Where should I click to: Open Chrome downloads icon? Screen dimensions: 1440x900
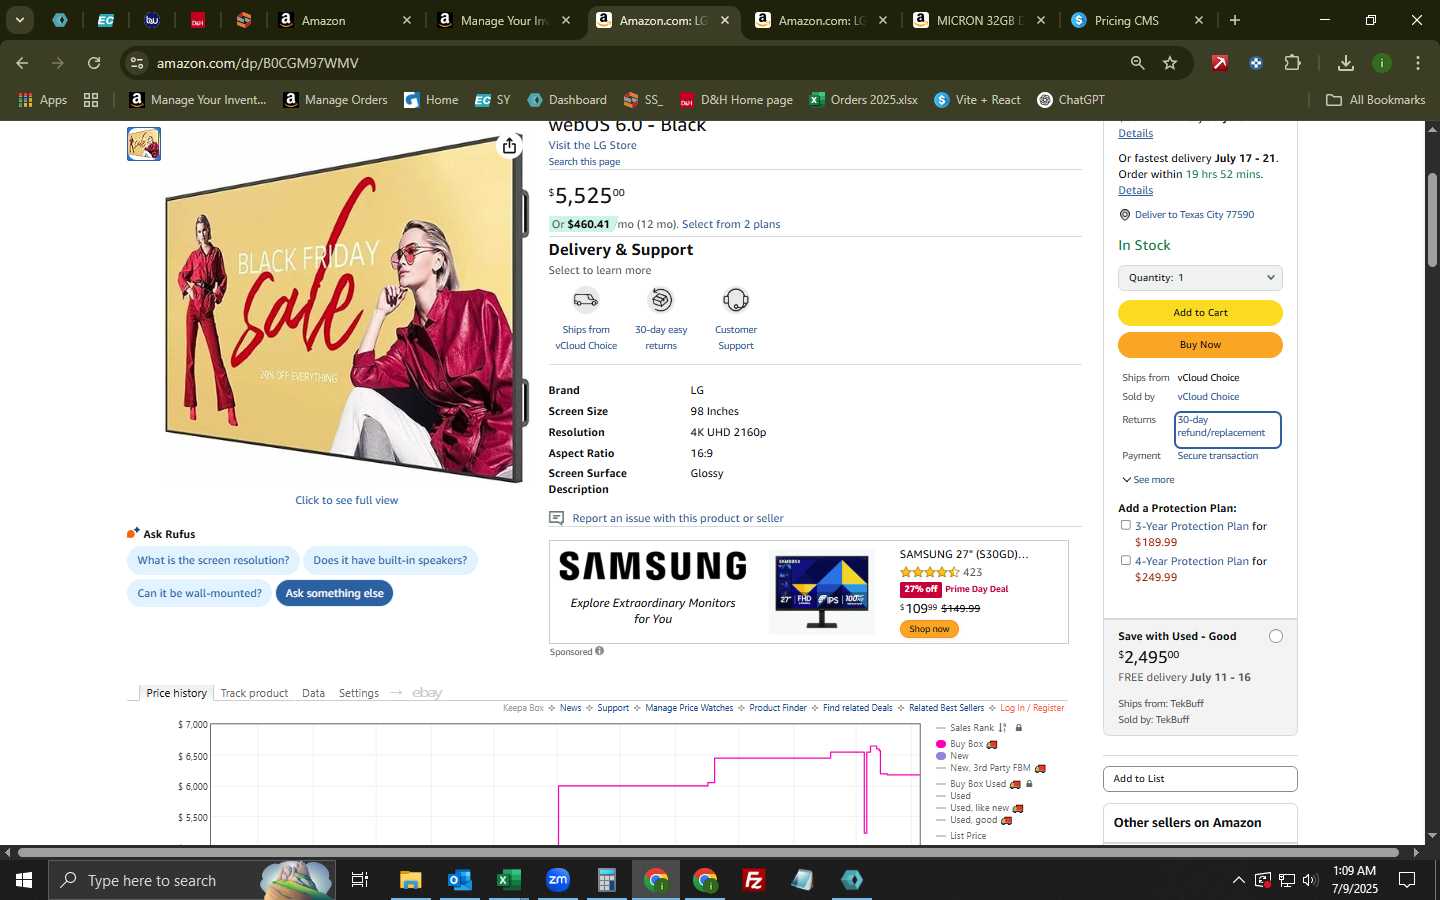click(x=1346, y=63)
